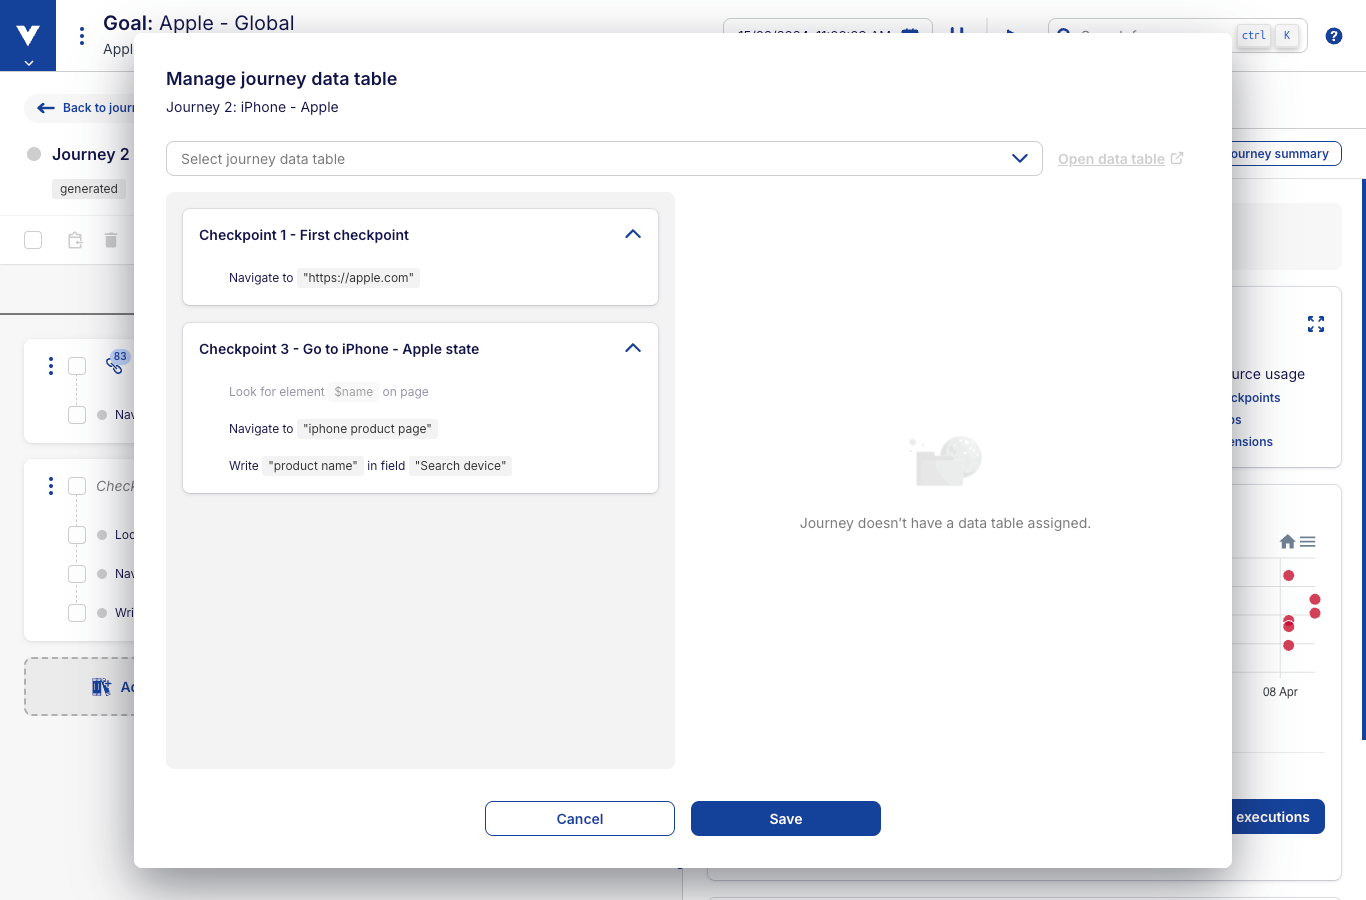Toggle checkbox of the Wri step
1366x900 pixels.
pyautogui.click(x=77, y=613)
